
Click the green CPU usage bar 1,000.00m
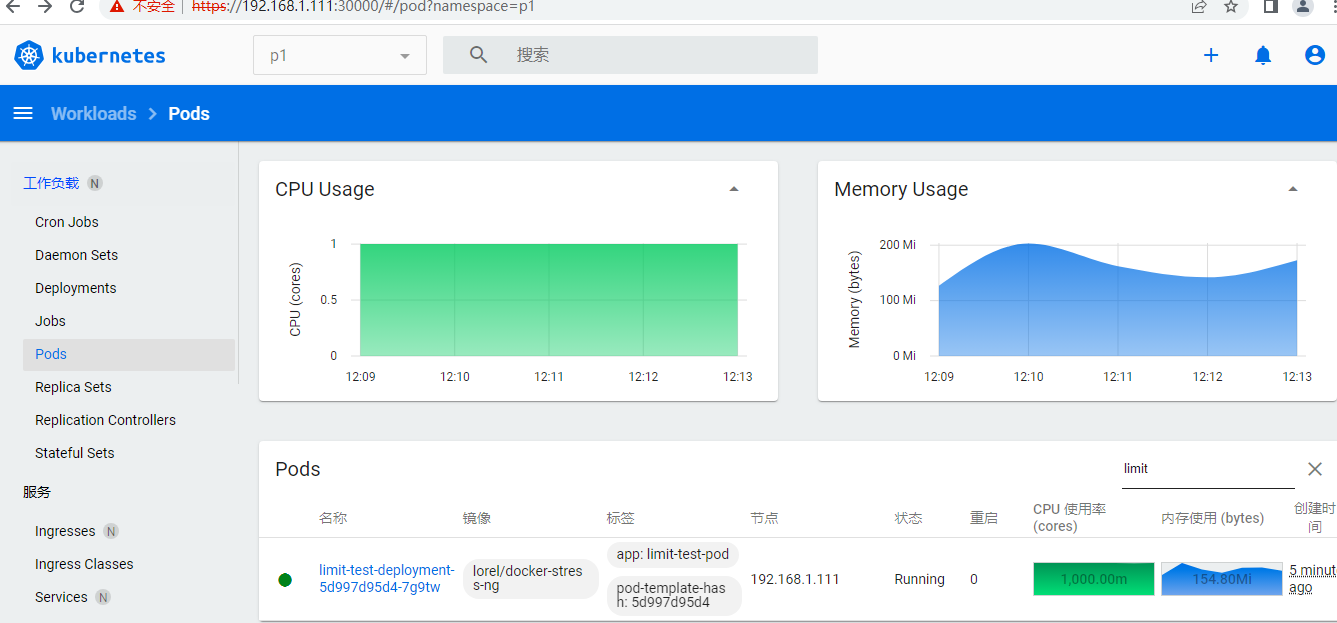(x=1093, y=579)
